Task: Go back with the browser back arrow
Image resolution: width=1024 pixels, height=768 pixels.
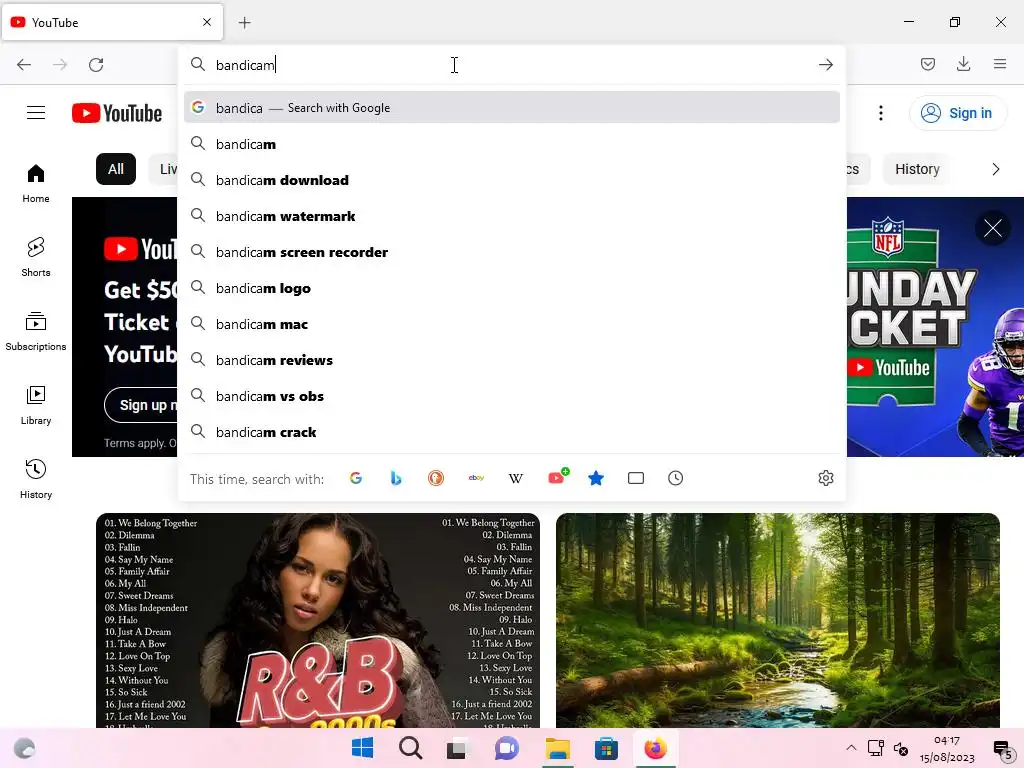Action: 24,65
